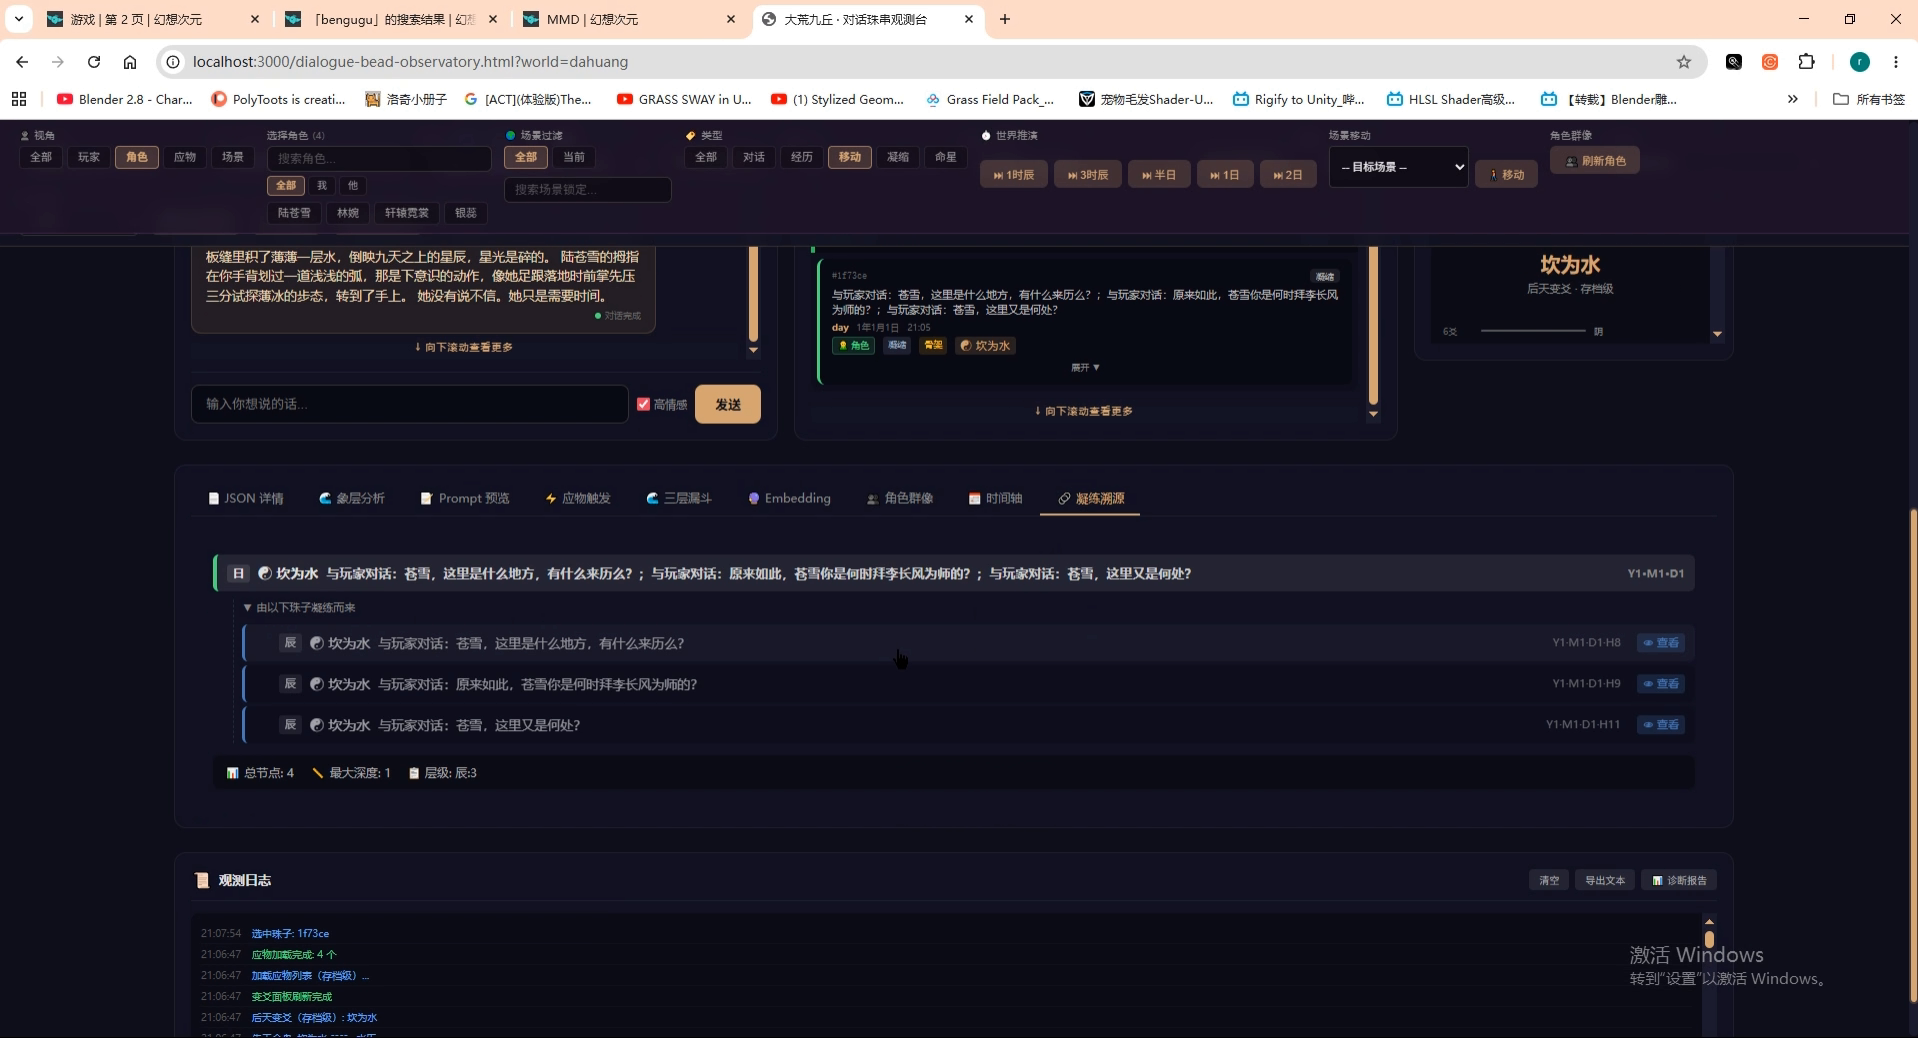Click 导出文本 in 观测日志
1918x1038 pixels.
pos(1605,880)
